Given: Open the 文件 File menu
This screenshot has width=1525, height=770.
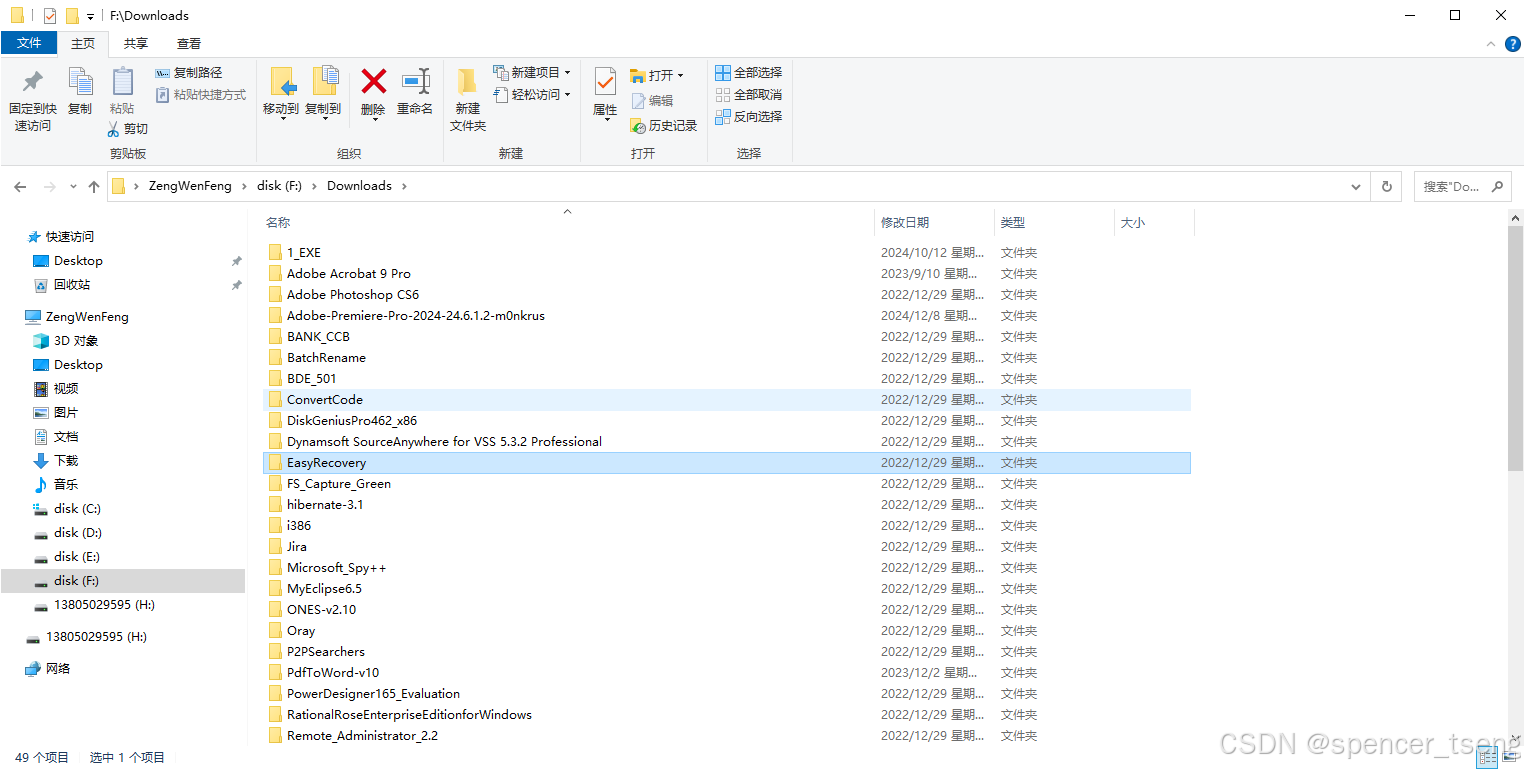Looking at the screenshot, I should click(30, 43).
